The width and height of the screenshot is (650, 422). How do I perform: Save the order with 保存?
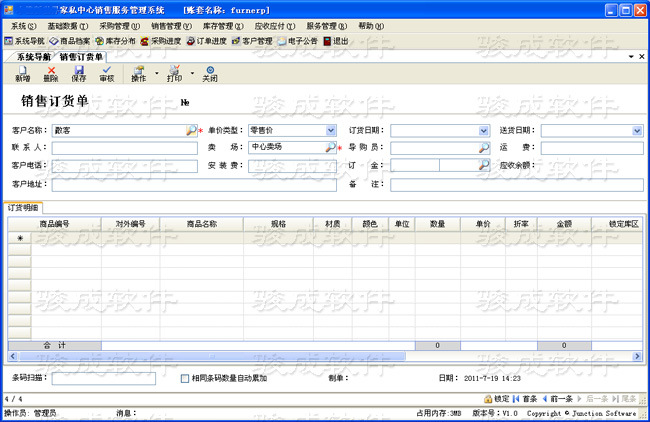(79, 74)
